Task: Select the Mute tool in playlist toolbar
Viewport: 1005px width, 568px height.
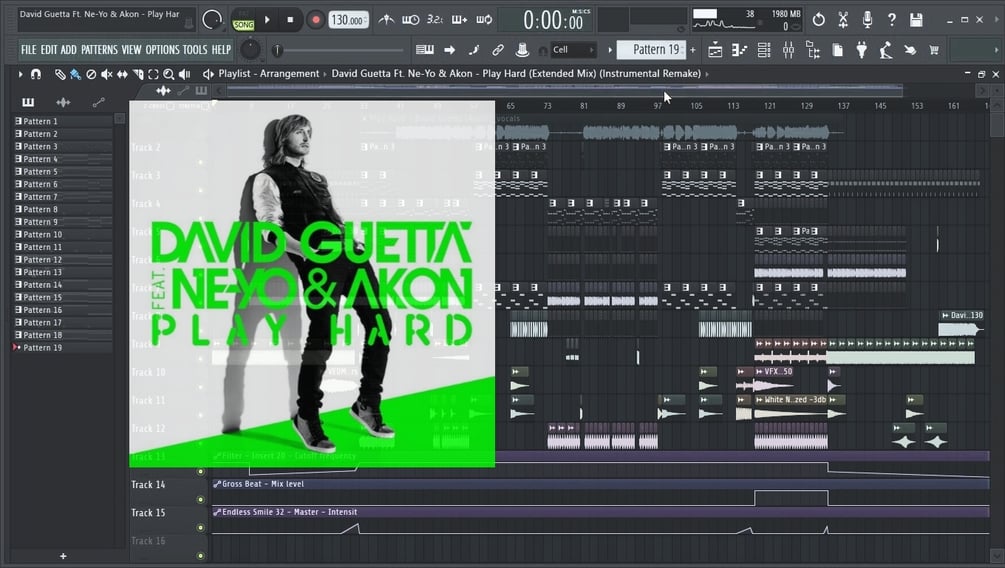Action: 106,74
